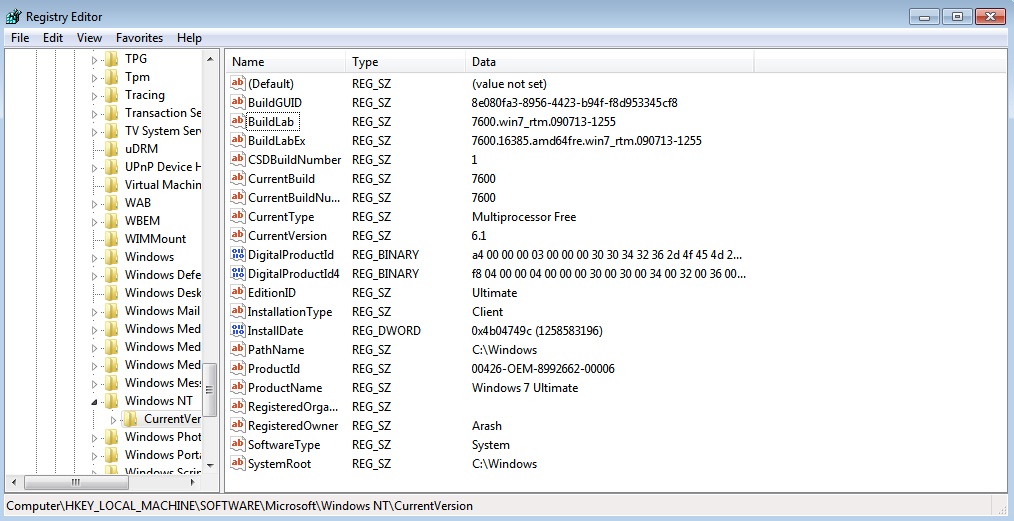Click the CSDBuildNumber string value icon
Screen dimensions: 1014x521
click(x=238, y=159)
